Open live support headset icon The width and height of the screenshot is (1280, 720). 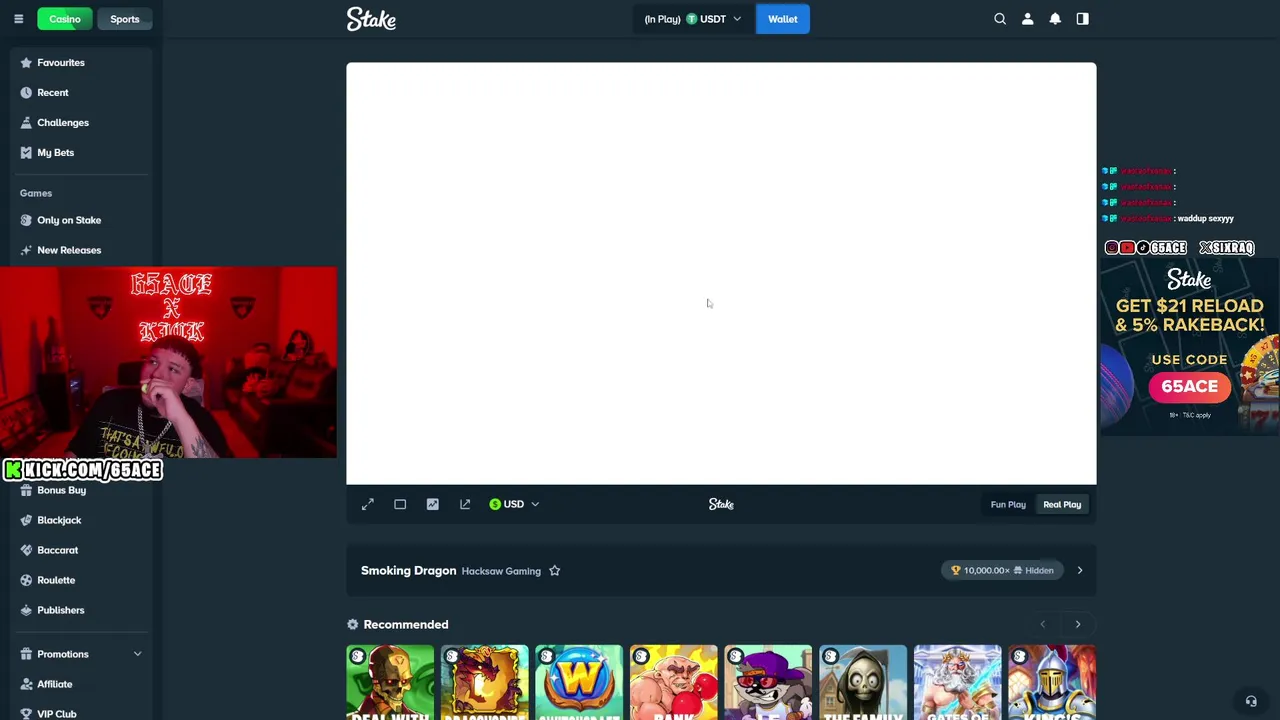pyautogui.click(x=1250, y=701)
